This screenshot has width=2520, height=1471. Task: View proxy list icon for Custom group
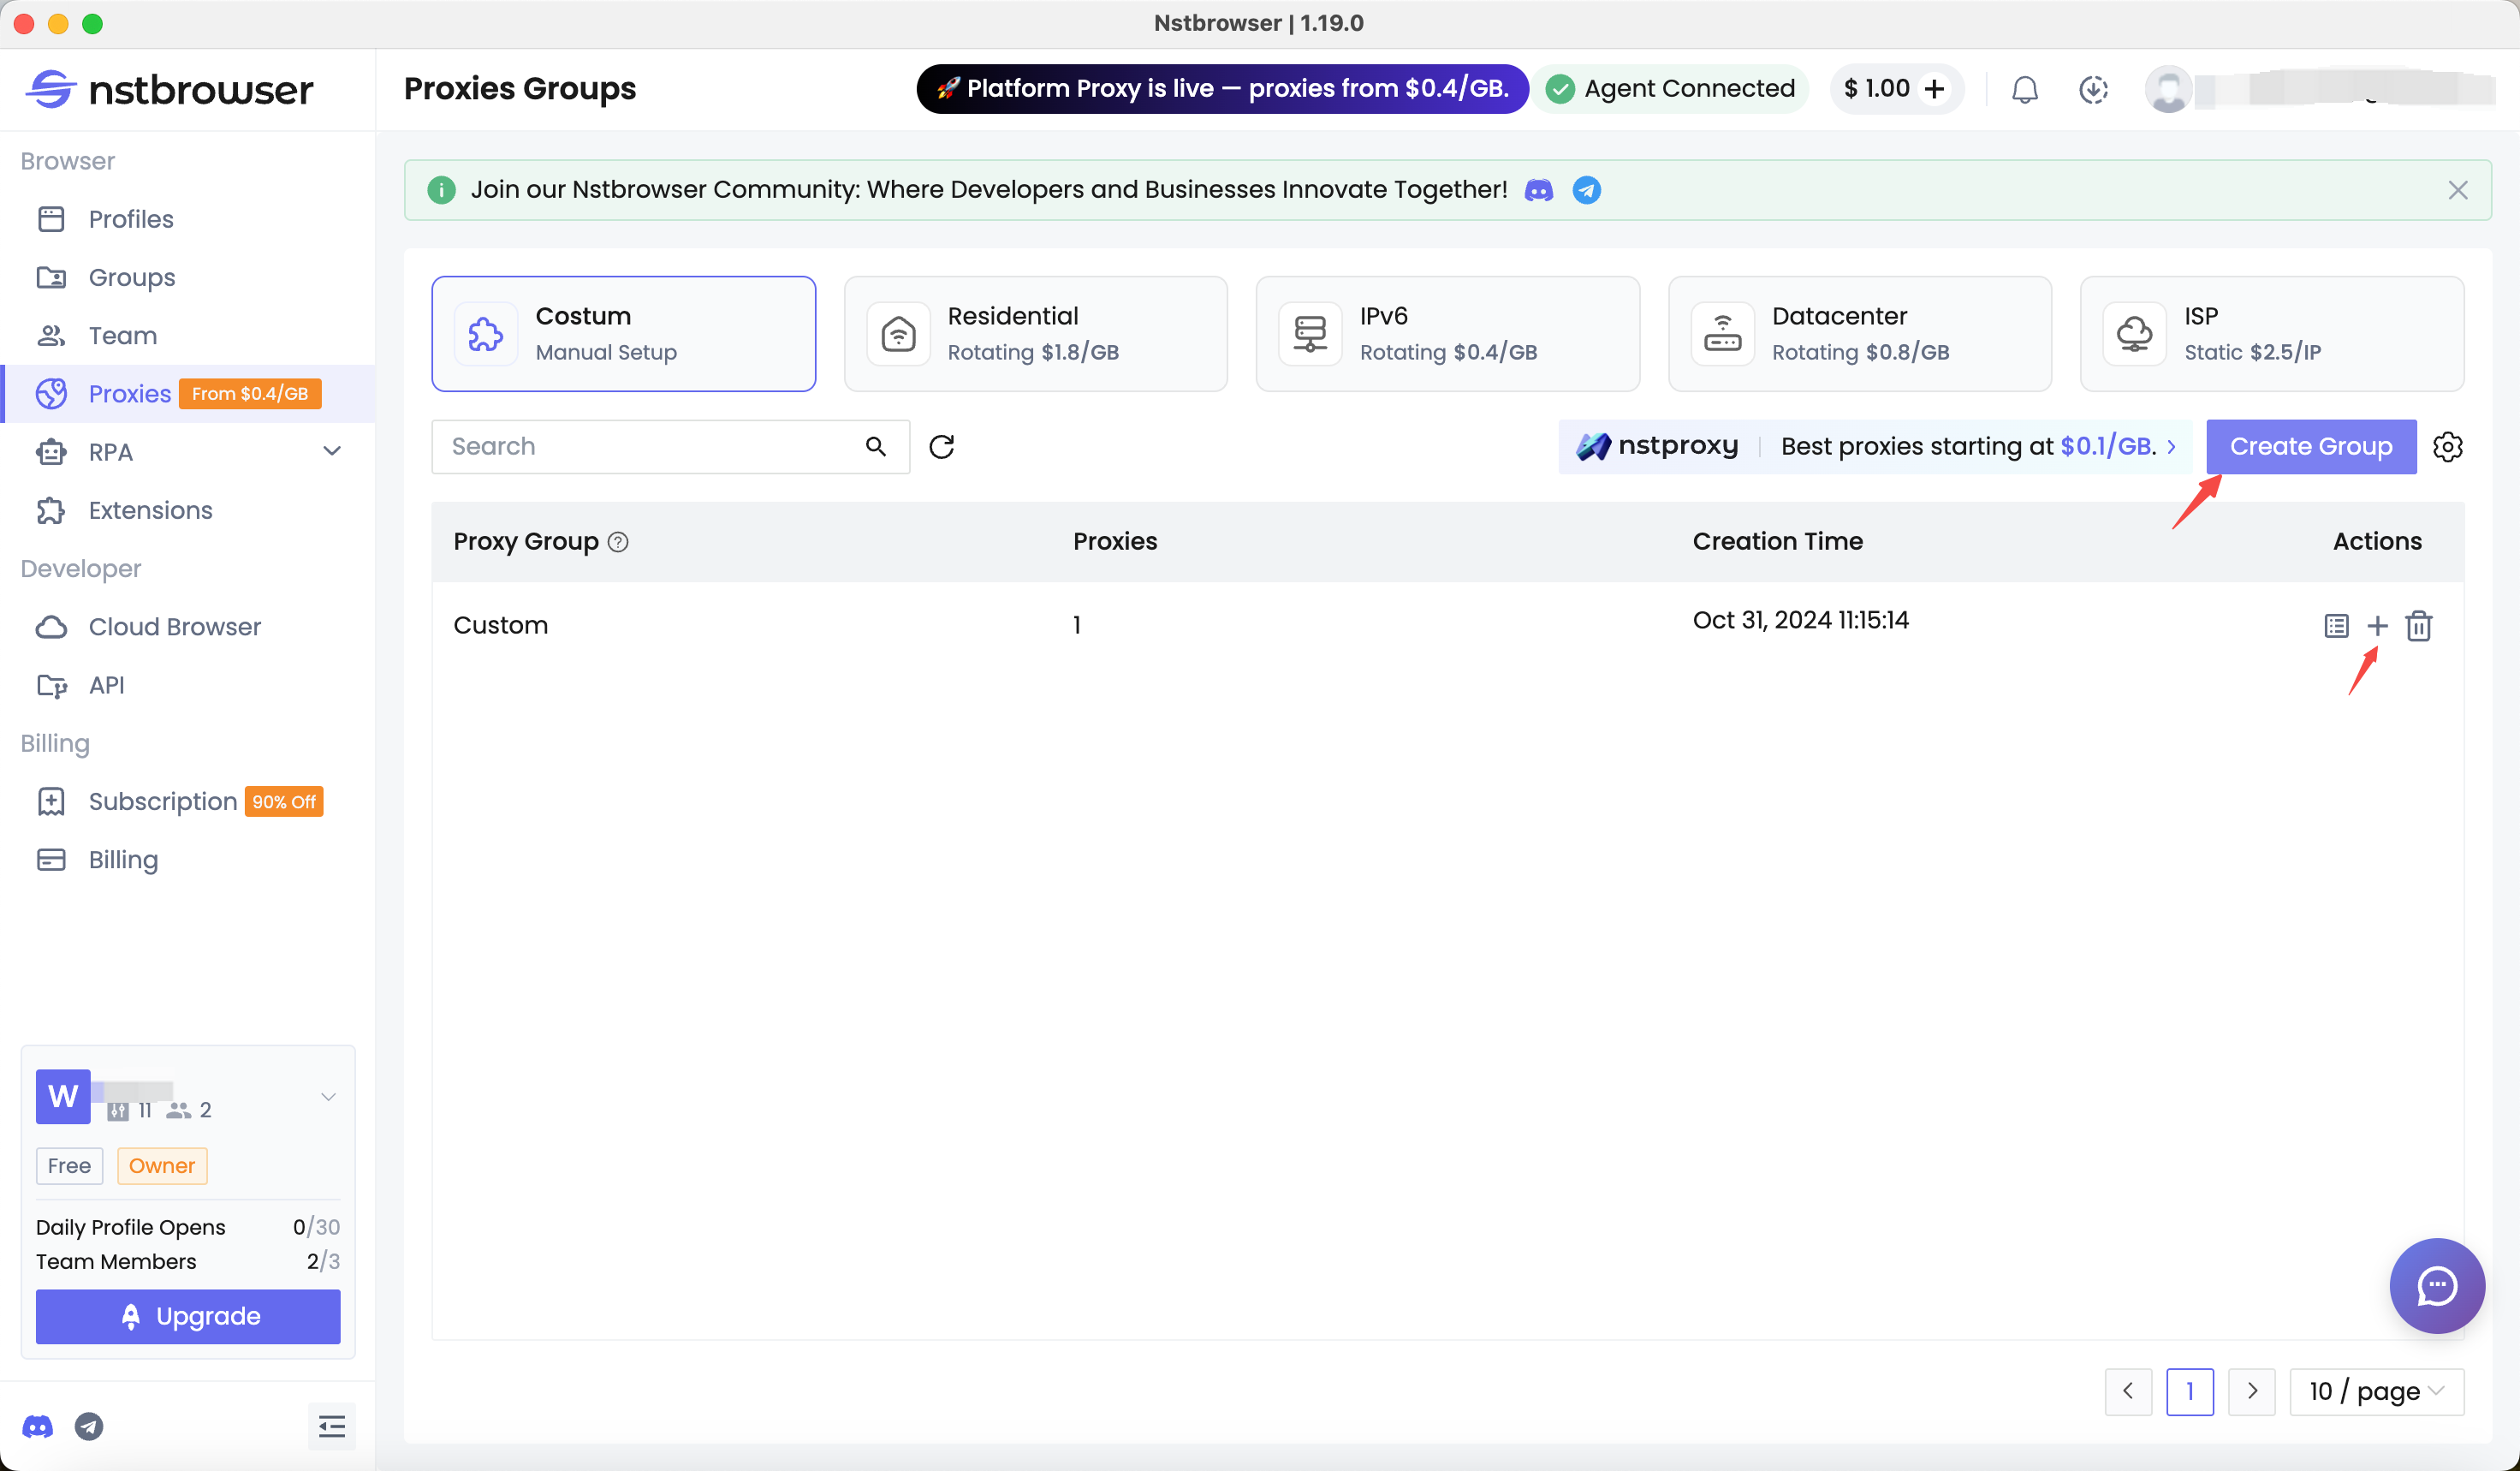pos(2336,626)
